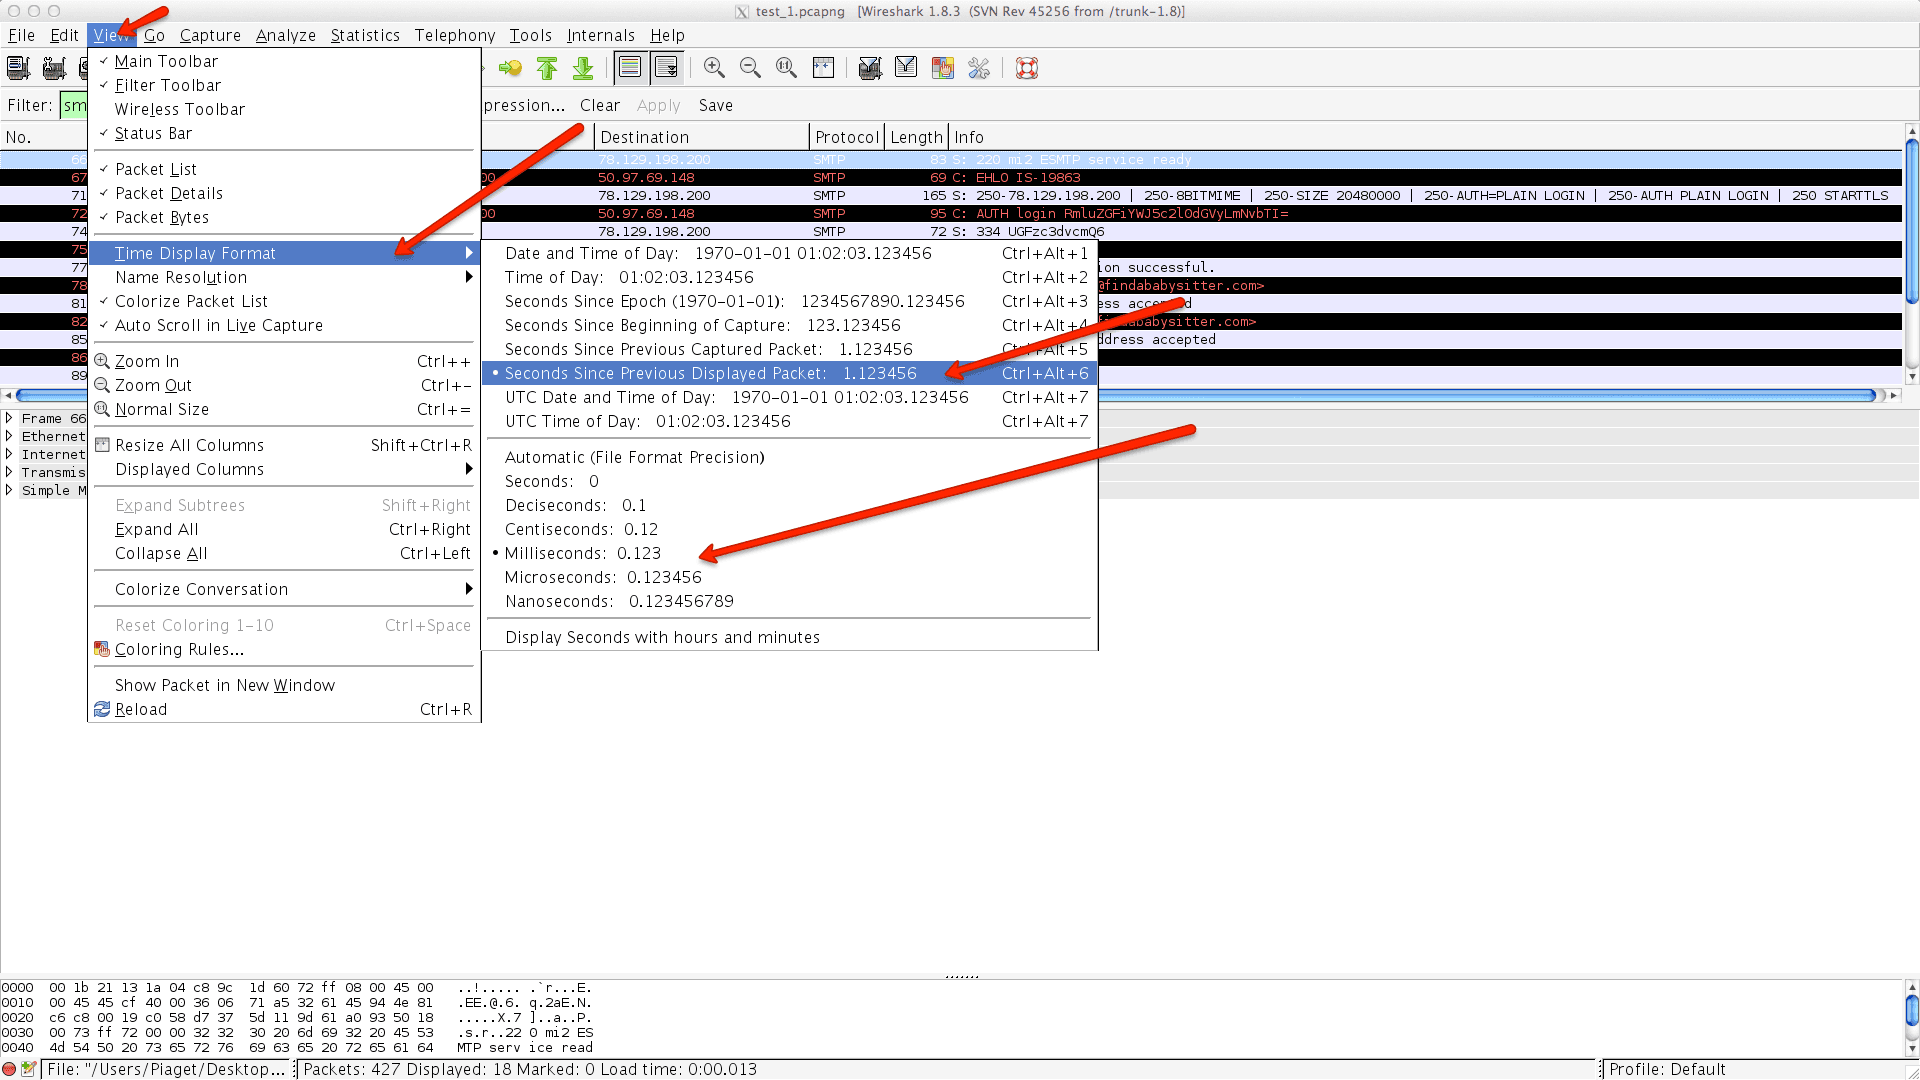Uncheck Colorize Packet List in View menu

[x=191, y=301]
